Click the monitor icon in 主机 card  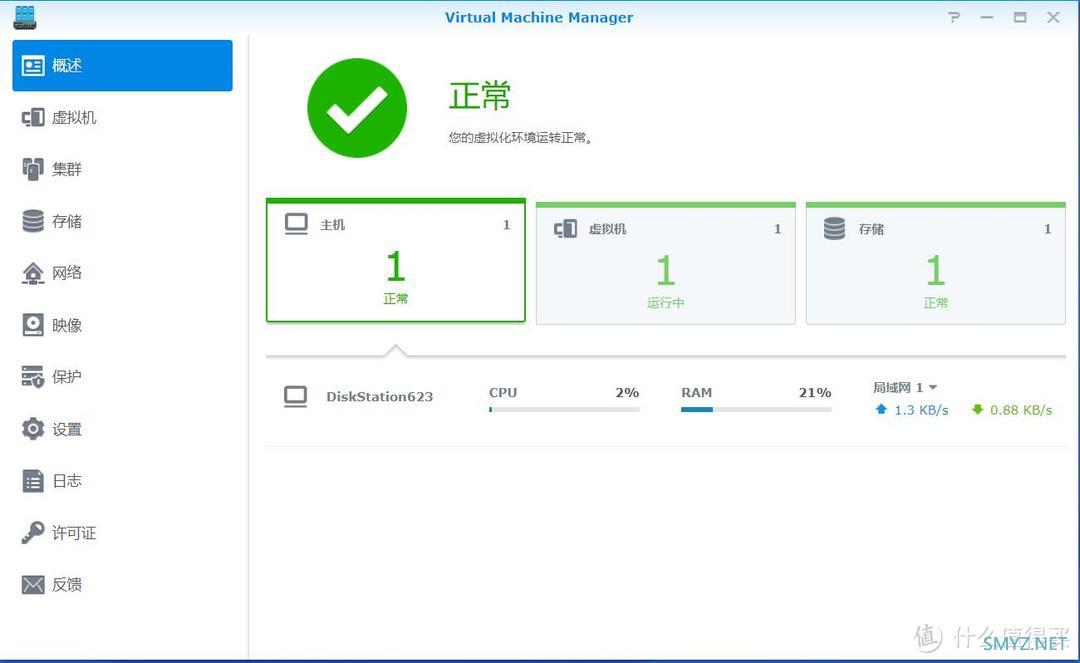point(296,224)
